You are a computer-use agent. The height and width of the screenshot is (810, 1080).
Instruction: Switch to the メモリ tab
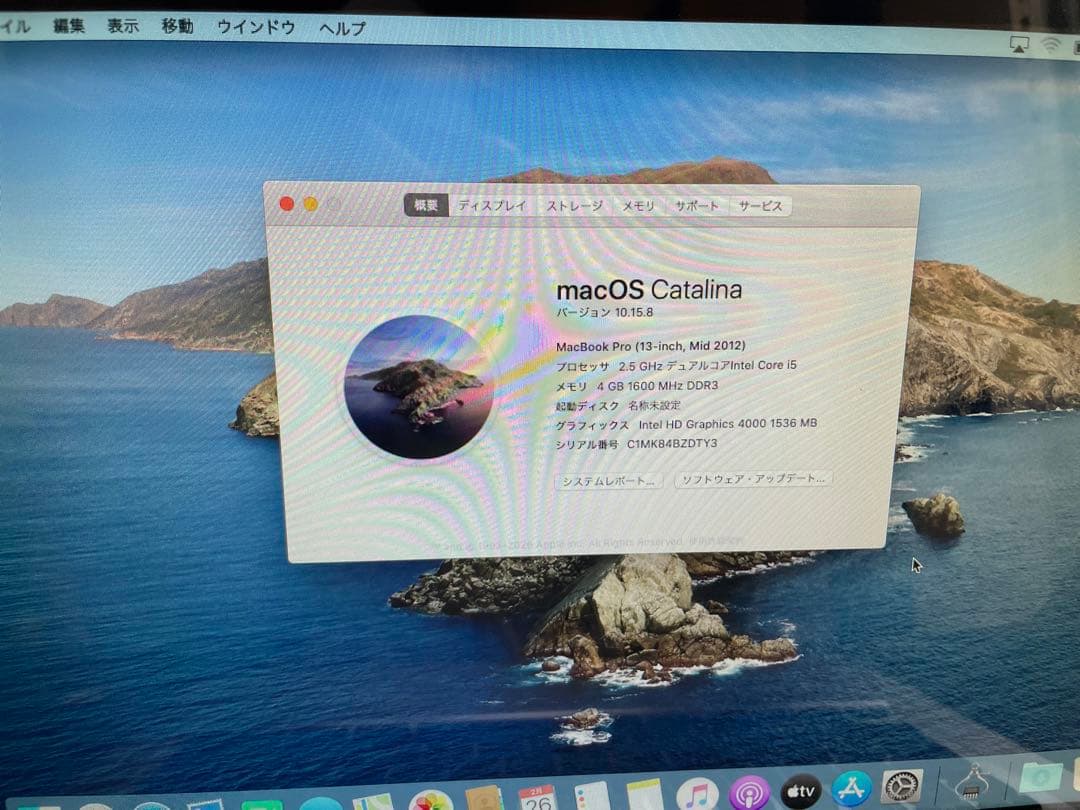tap(638, 205)
